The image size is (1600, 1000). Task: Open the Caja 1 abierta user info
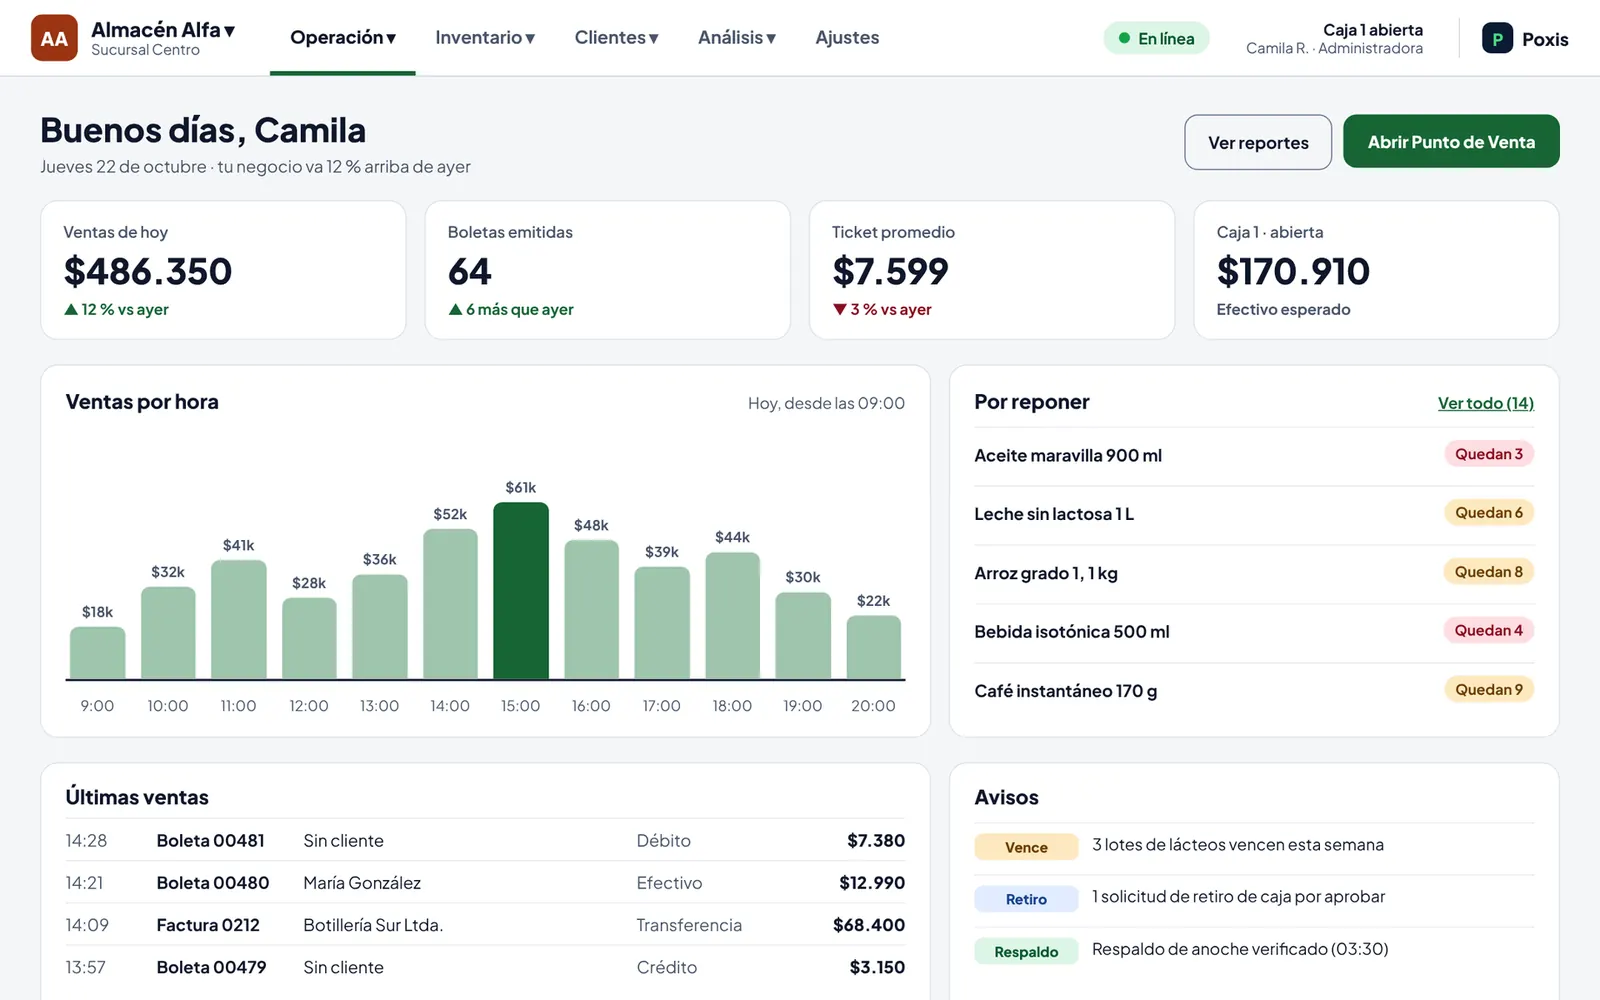[1334, 38]
